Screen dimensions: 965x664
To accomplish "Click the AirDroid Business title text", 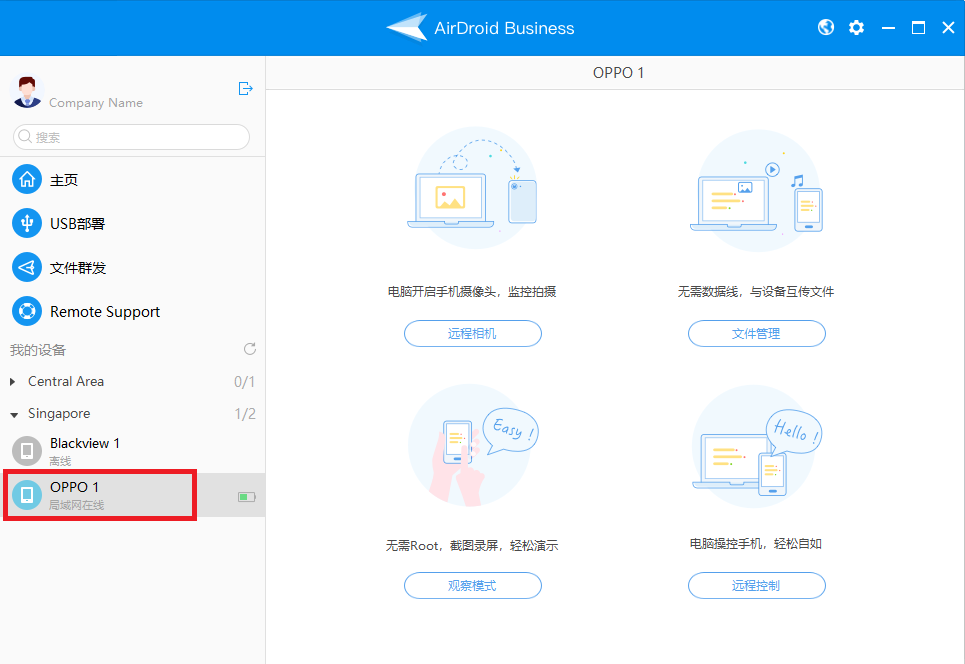I will click(504, 28).
